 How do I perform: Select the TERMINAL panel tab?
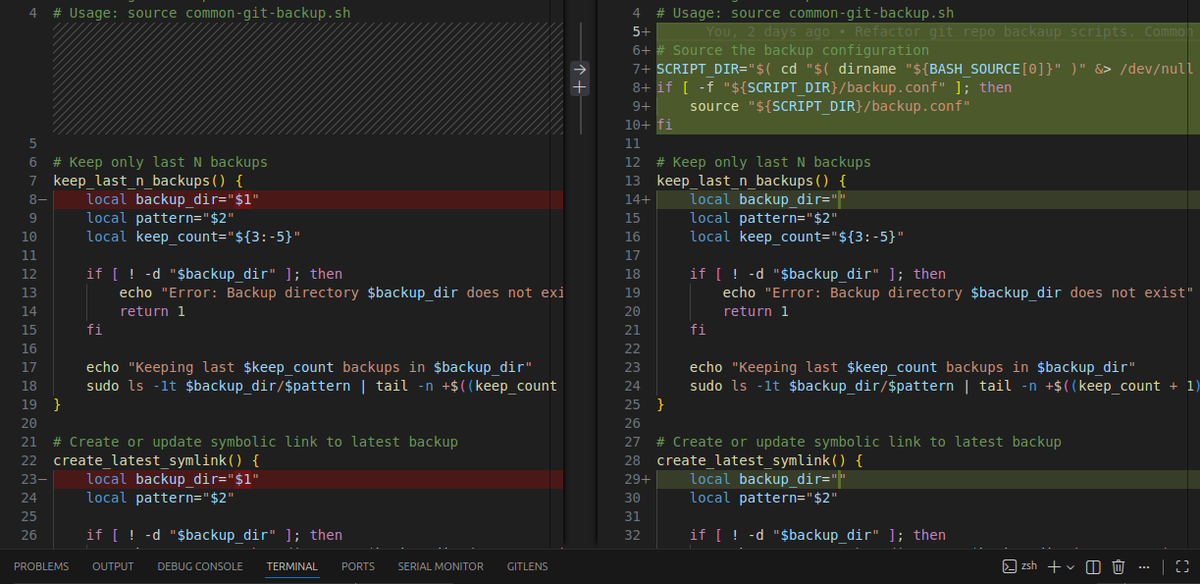292,566
